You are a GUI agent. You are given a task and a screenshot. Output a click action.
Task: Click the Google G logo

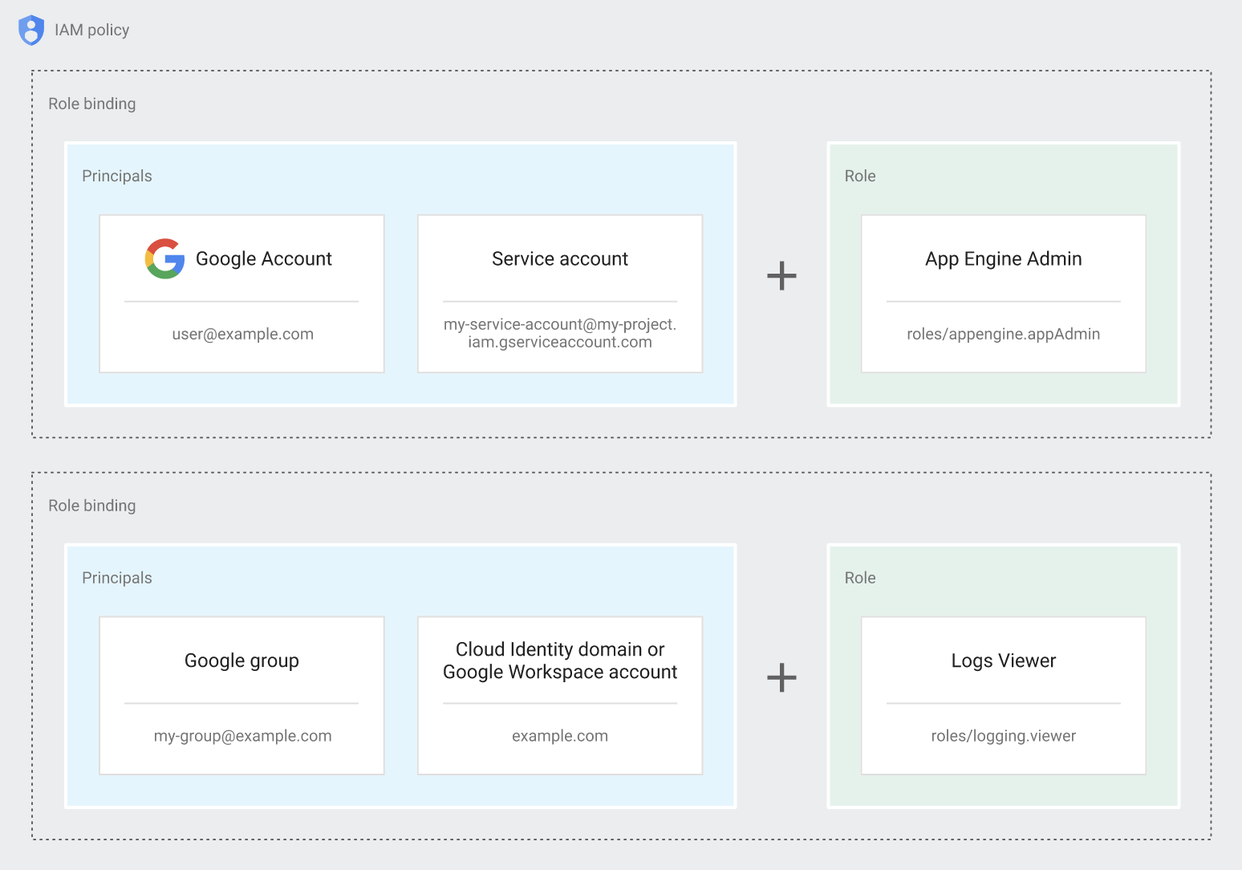pyautogui.click(x=165, y=258)
